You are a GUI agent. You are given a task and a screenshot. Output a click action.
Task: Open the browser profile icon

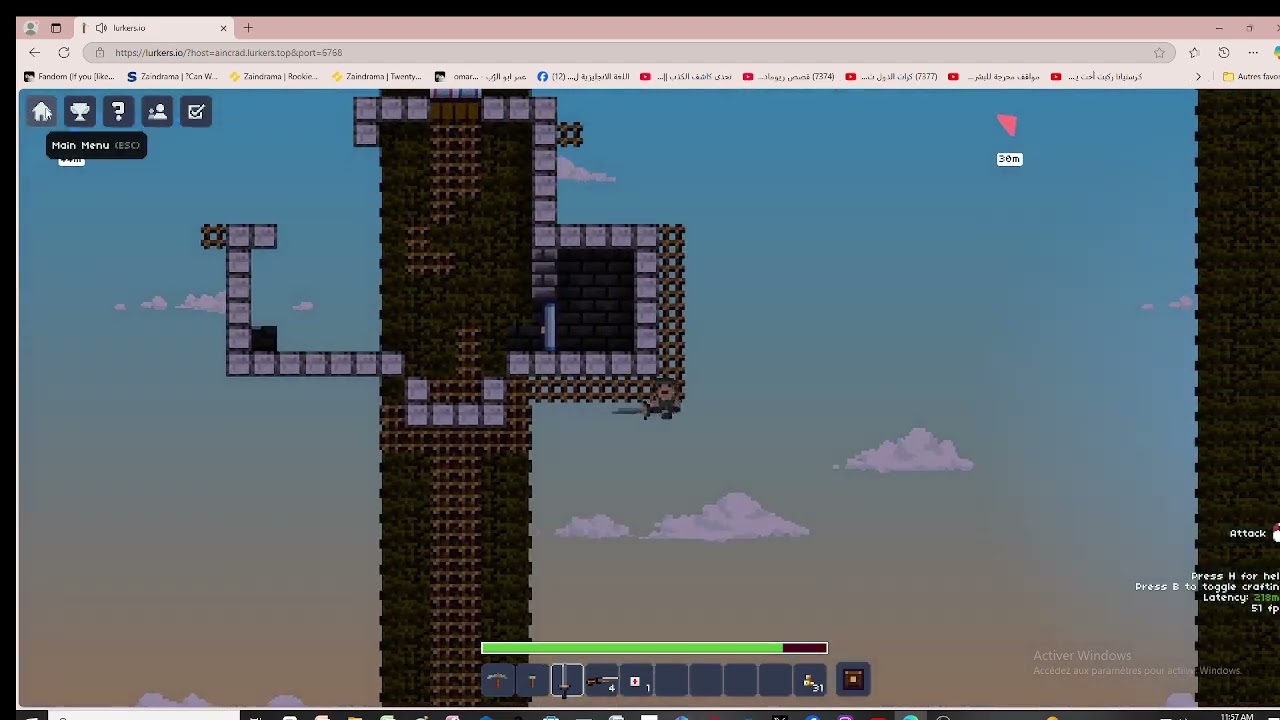click(x=30, y=28)
